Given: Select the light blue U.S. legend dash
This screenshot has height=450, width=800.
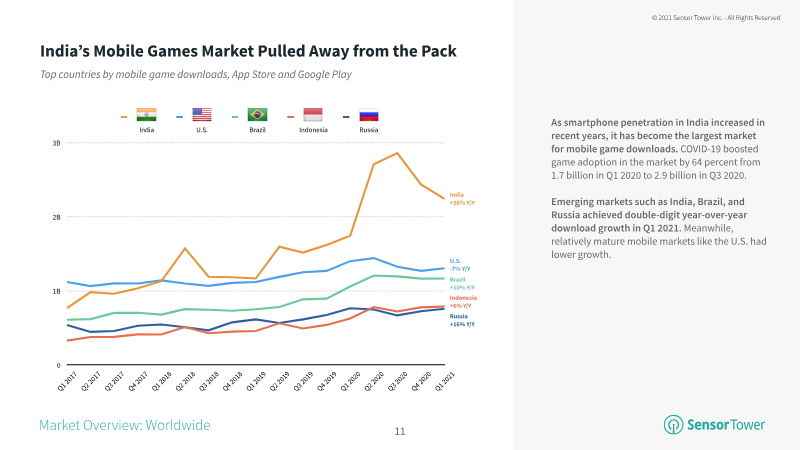Looking at the screenshot, I should pyautogui.click(x=180, y=117).
